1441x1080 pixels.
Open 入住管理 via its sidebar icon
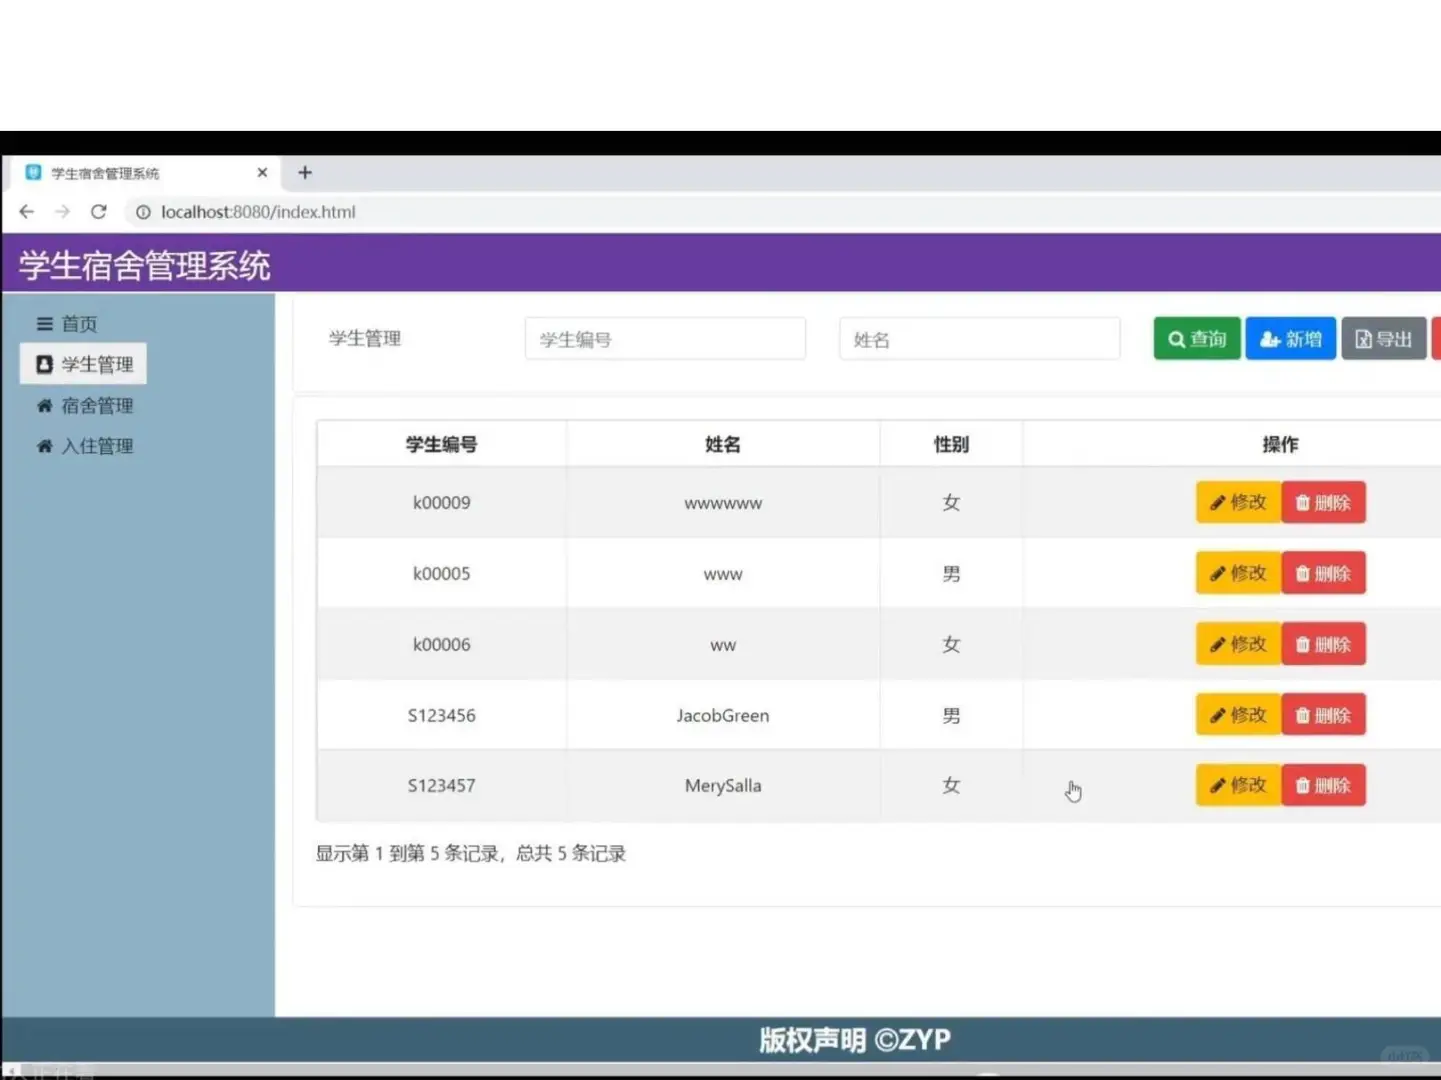[x=44, y=446]
